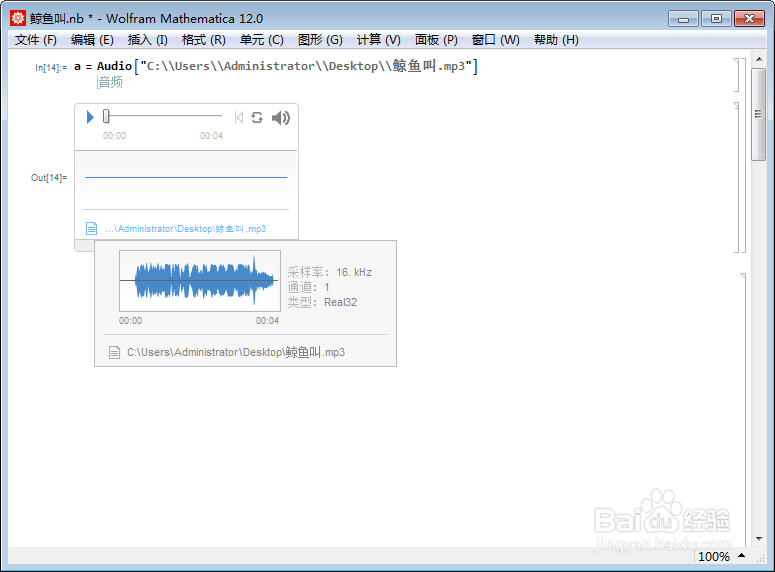Click the blue flat waveform line in output
The height and width of the screenshot is (572, 775).
click(186, 177)
